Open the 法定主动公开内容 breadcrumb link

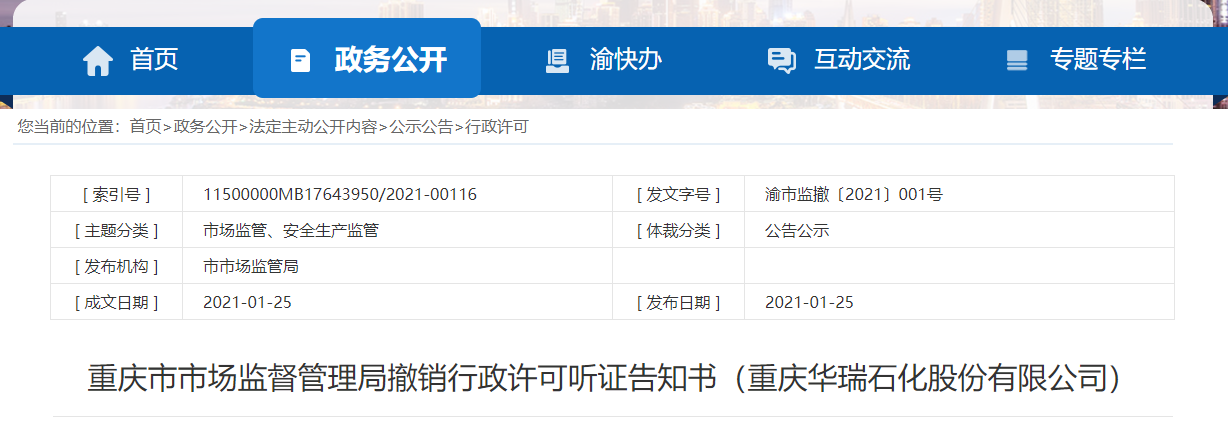(313, 126)
